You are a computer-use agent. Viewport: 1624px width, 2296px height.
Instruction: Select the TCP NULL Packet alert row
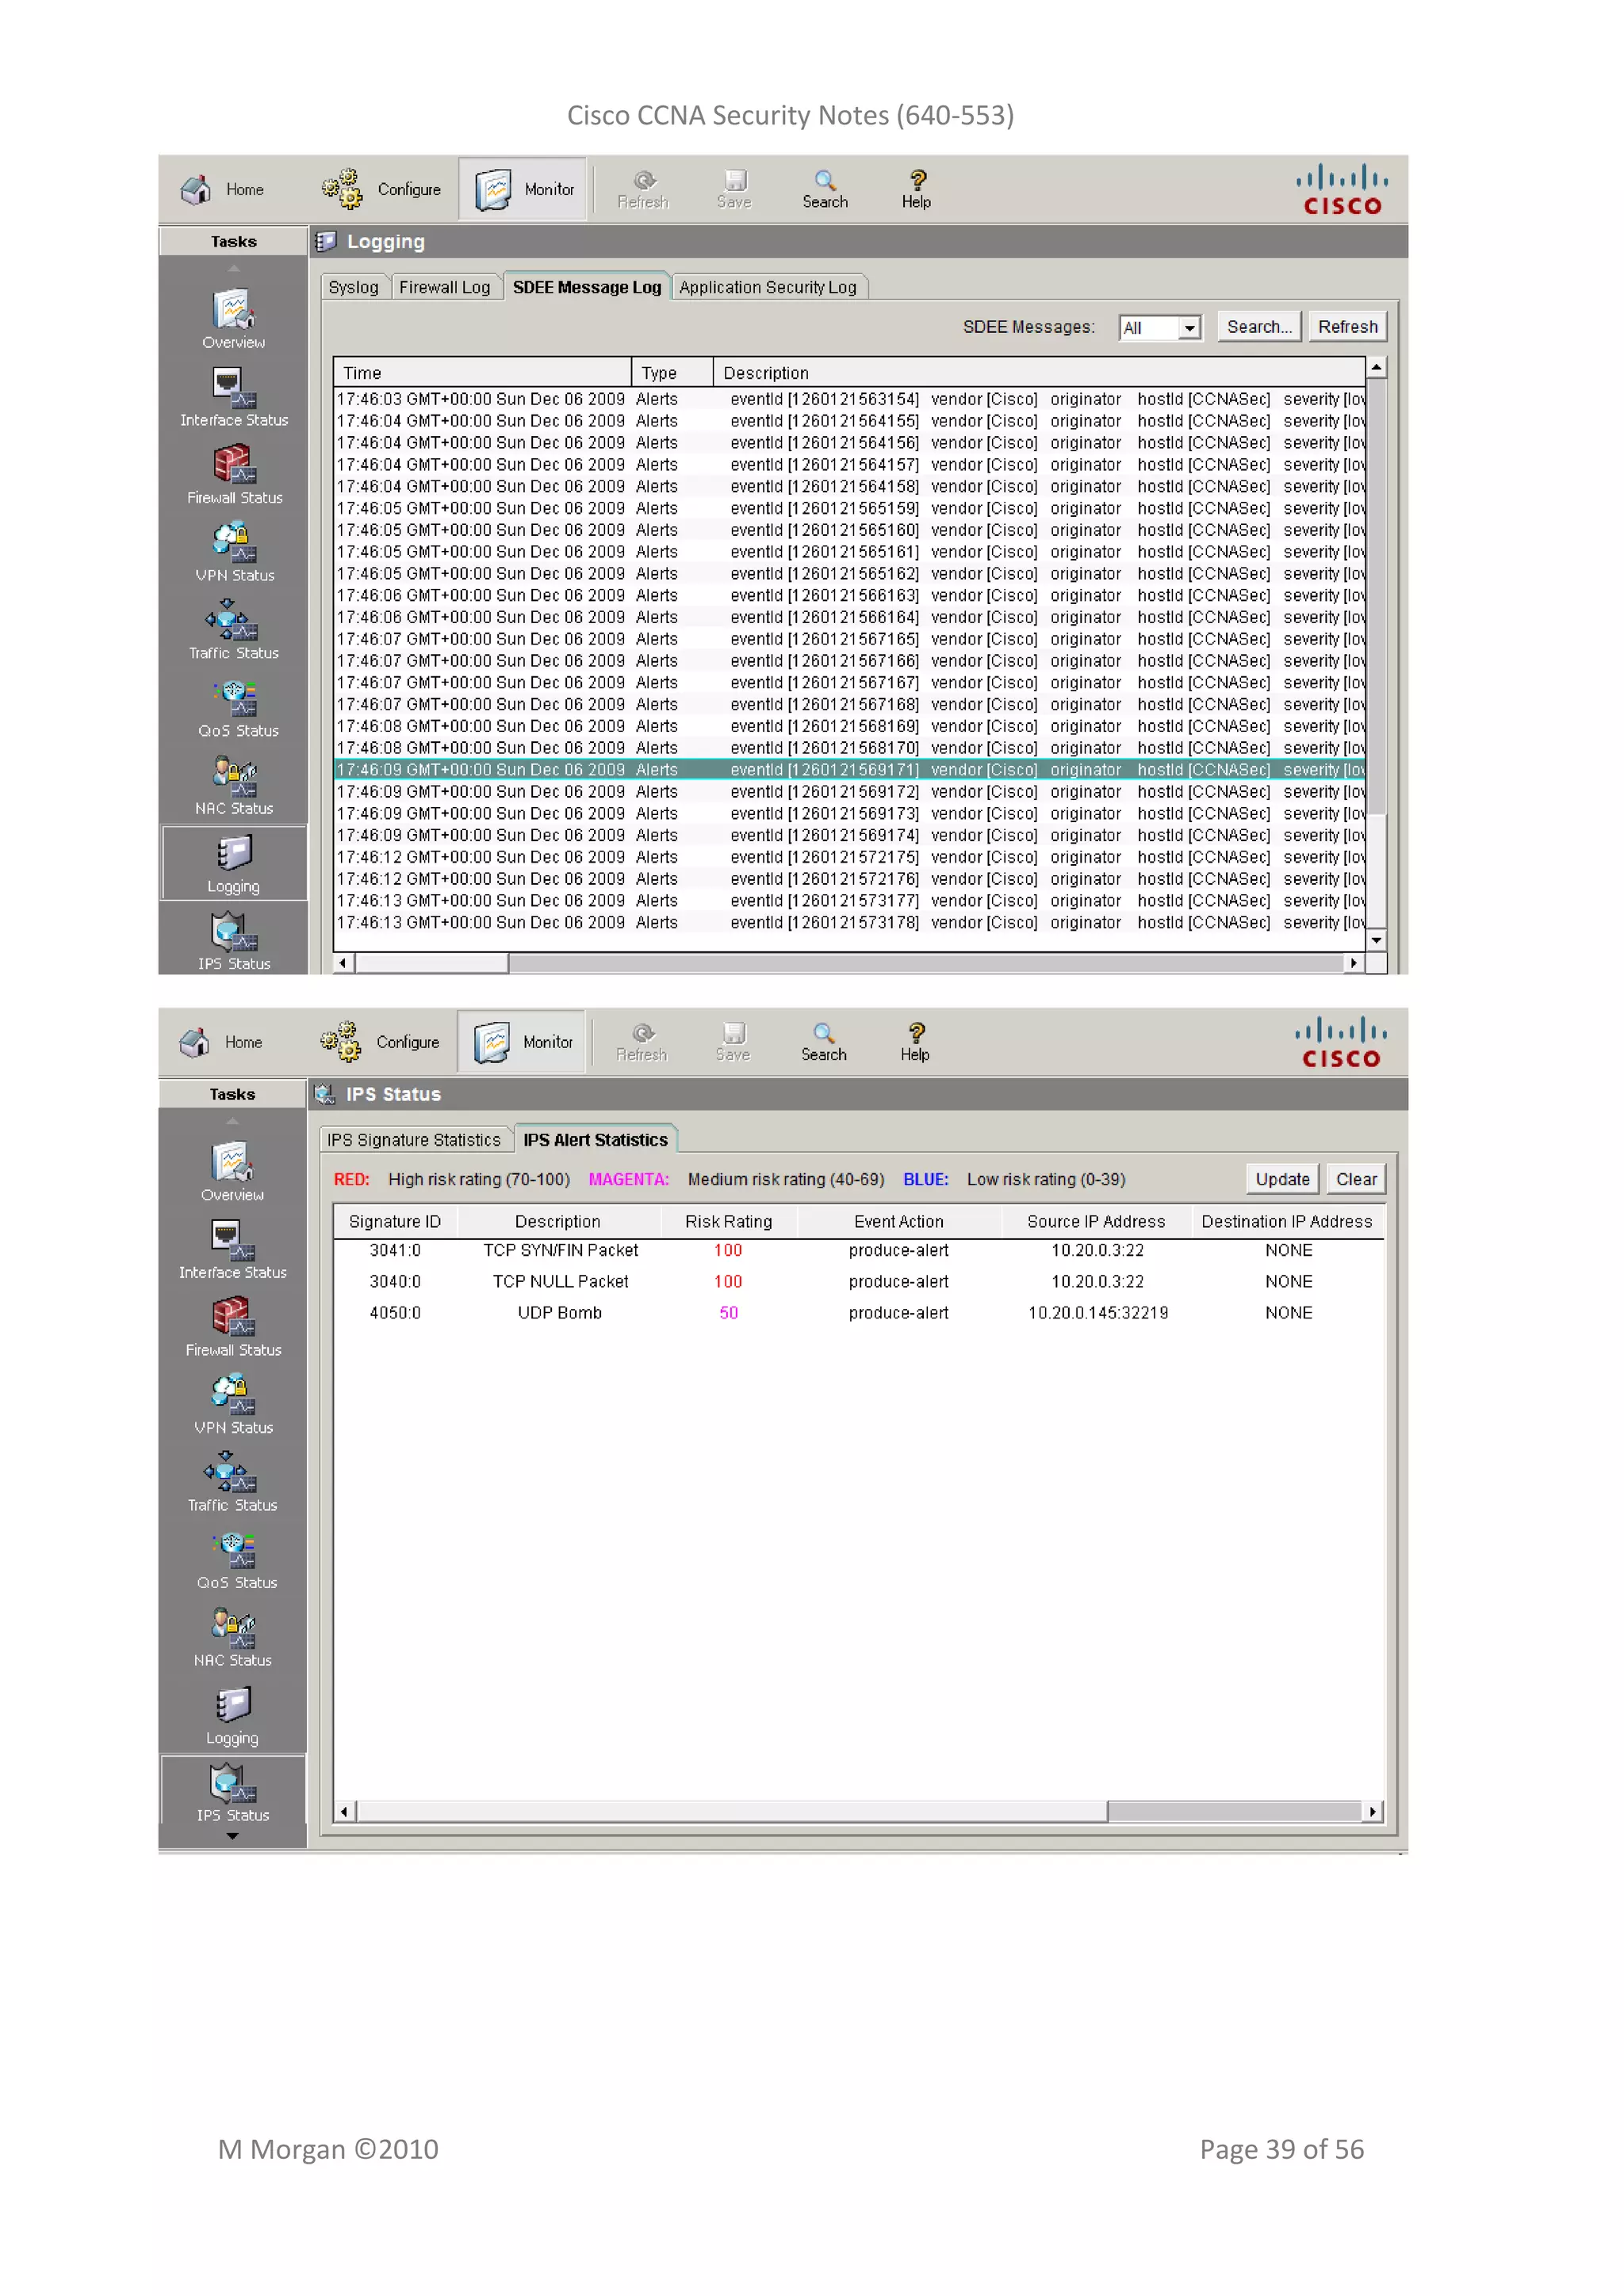pos(859,1282)
